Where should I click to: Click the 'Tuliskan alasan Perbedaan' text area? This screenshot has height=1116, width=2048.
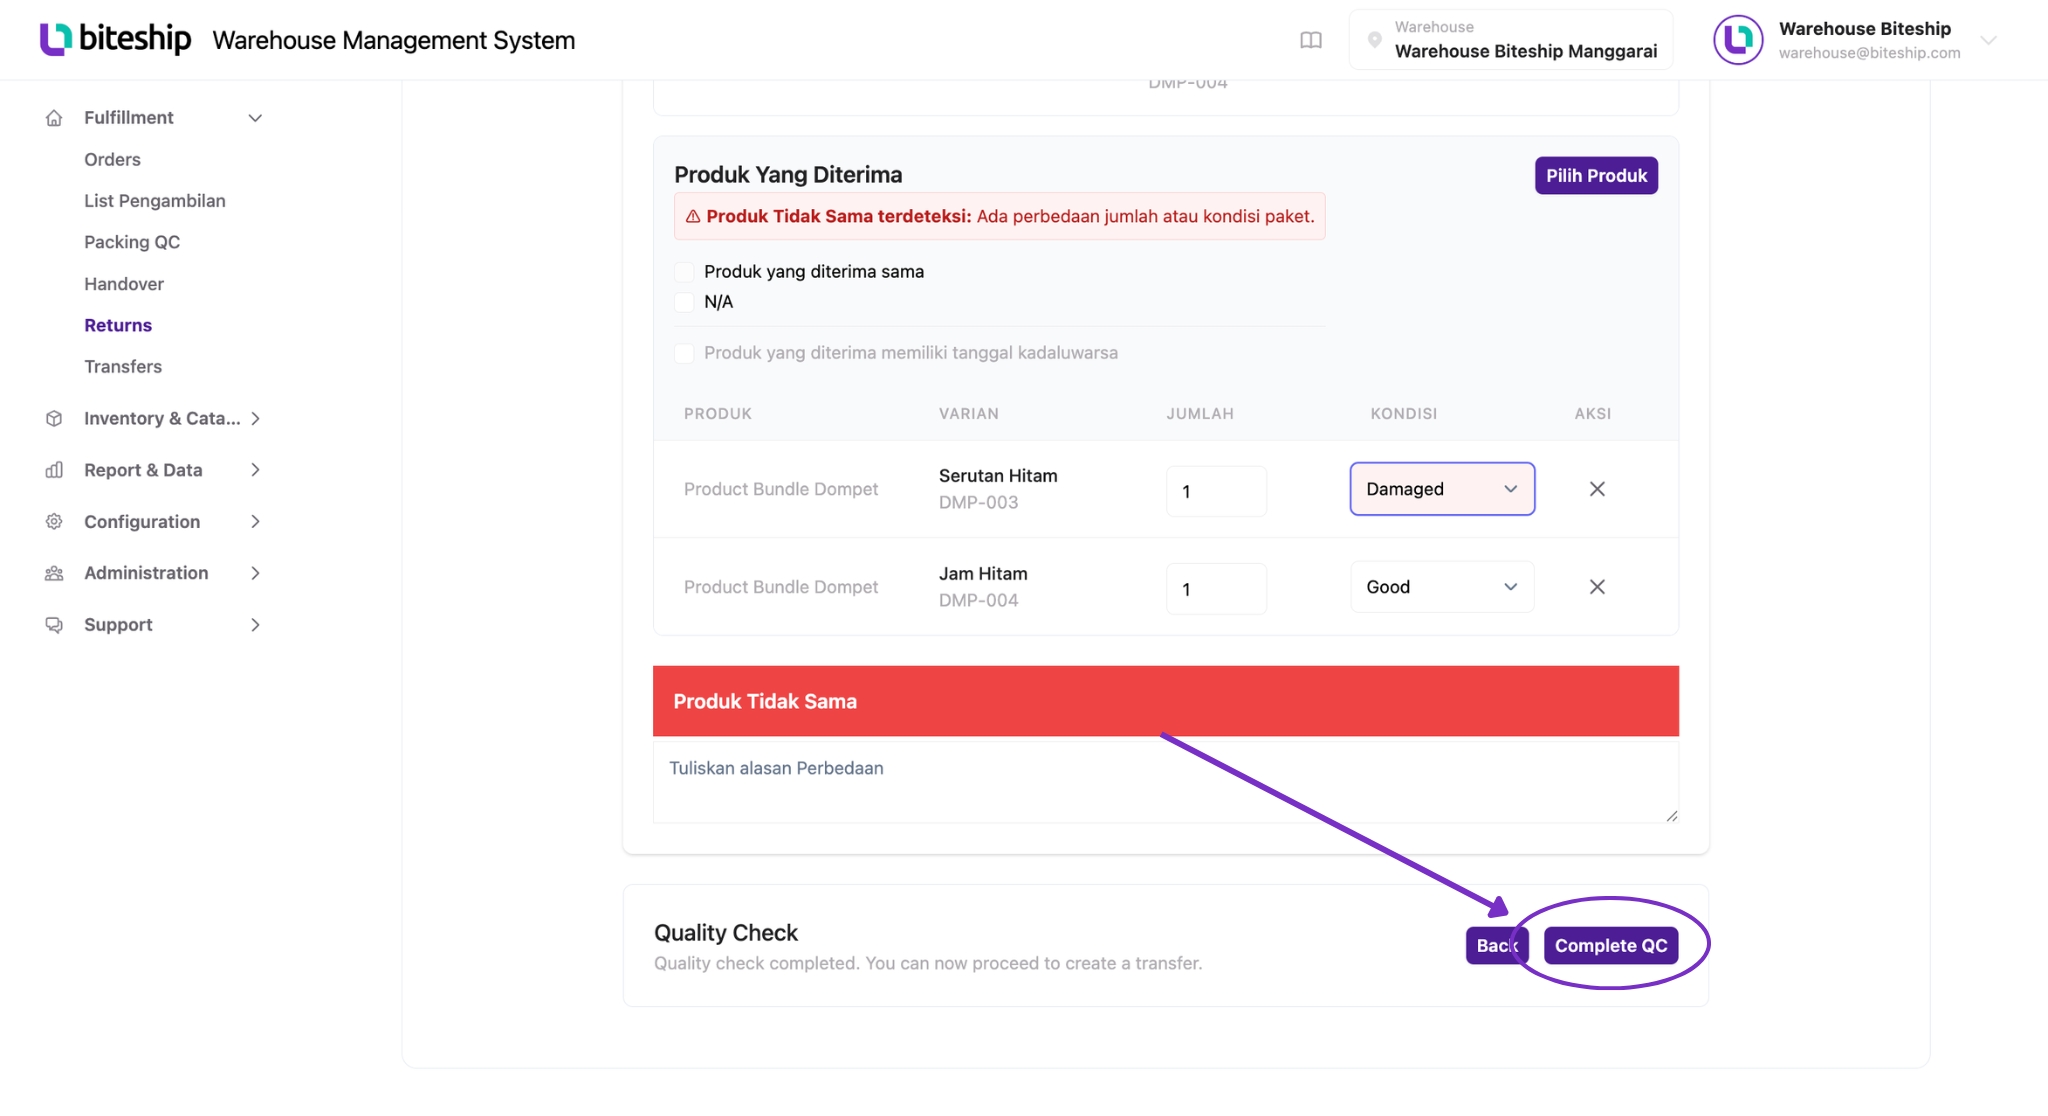(x=1166, y=780)
